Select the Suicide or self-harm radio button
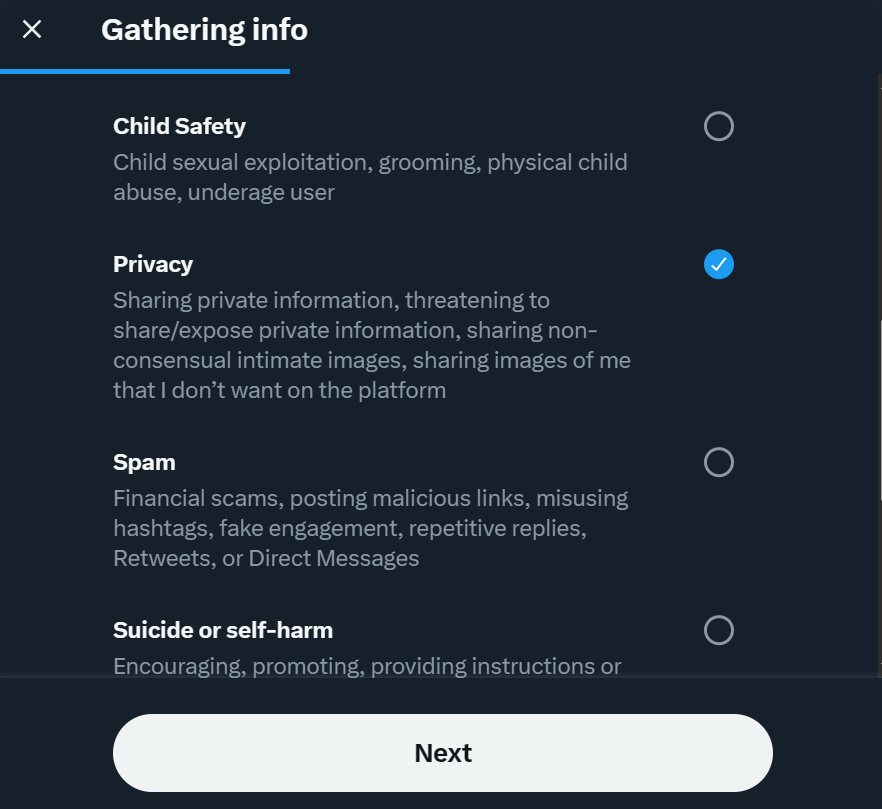882x809 pixels. coord(718,630)
